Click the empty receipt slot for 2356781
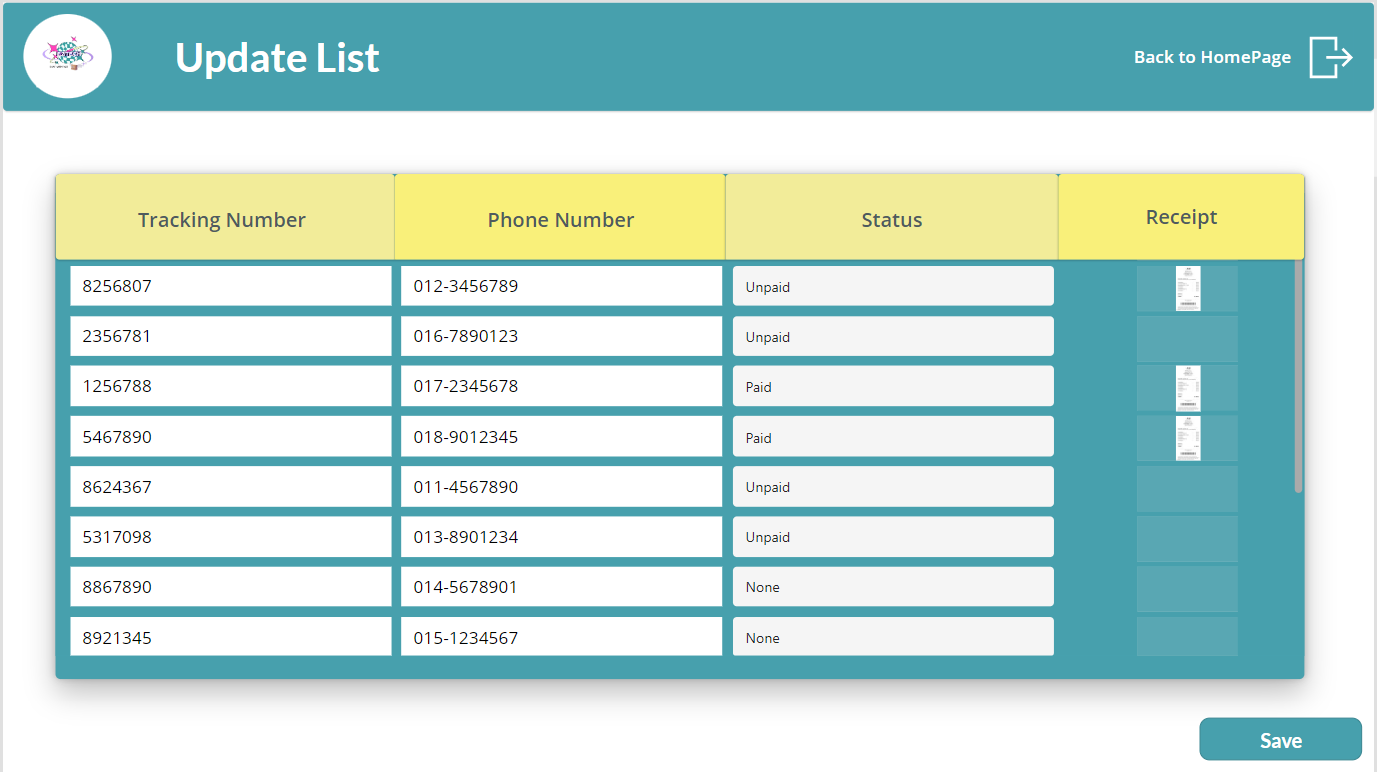Screen dimensions: 1377x772 pyautogui.click(x=1187, y=338)
